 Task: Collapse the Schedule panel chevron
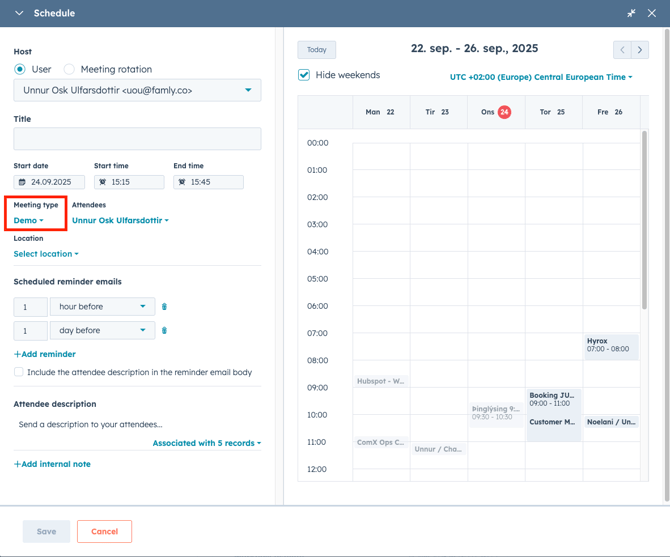(19, 13)
